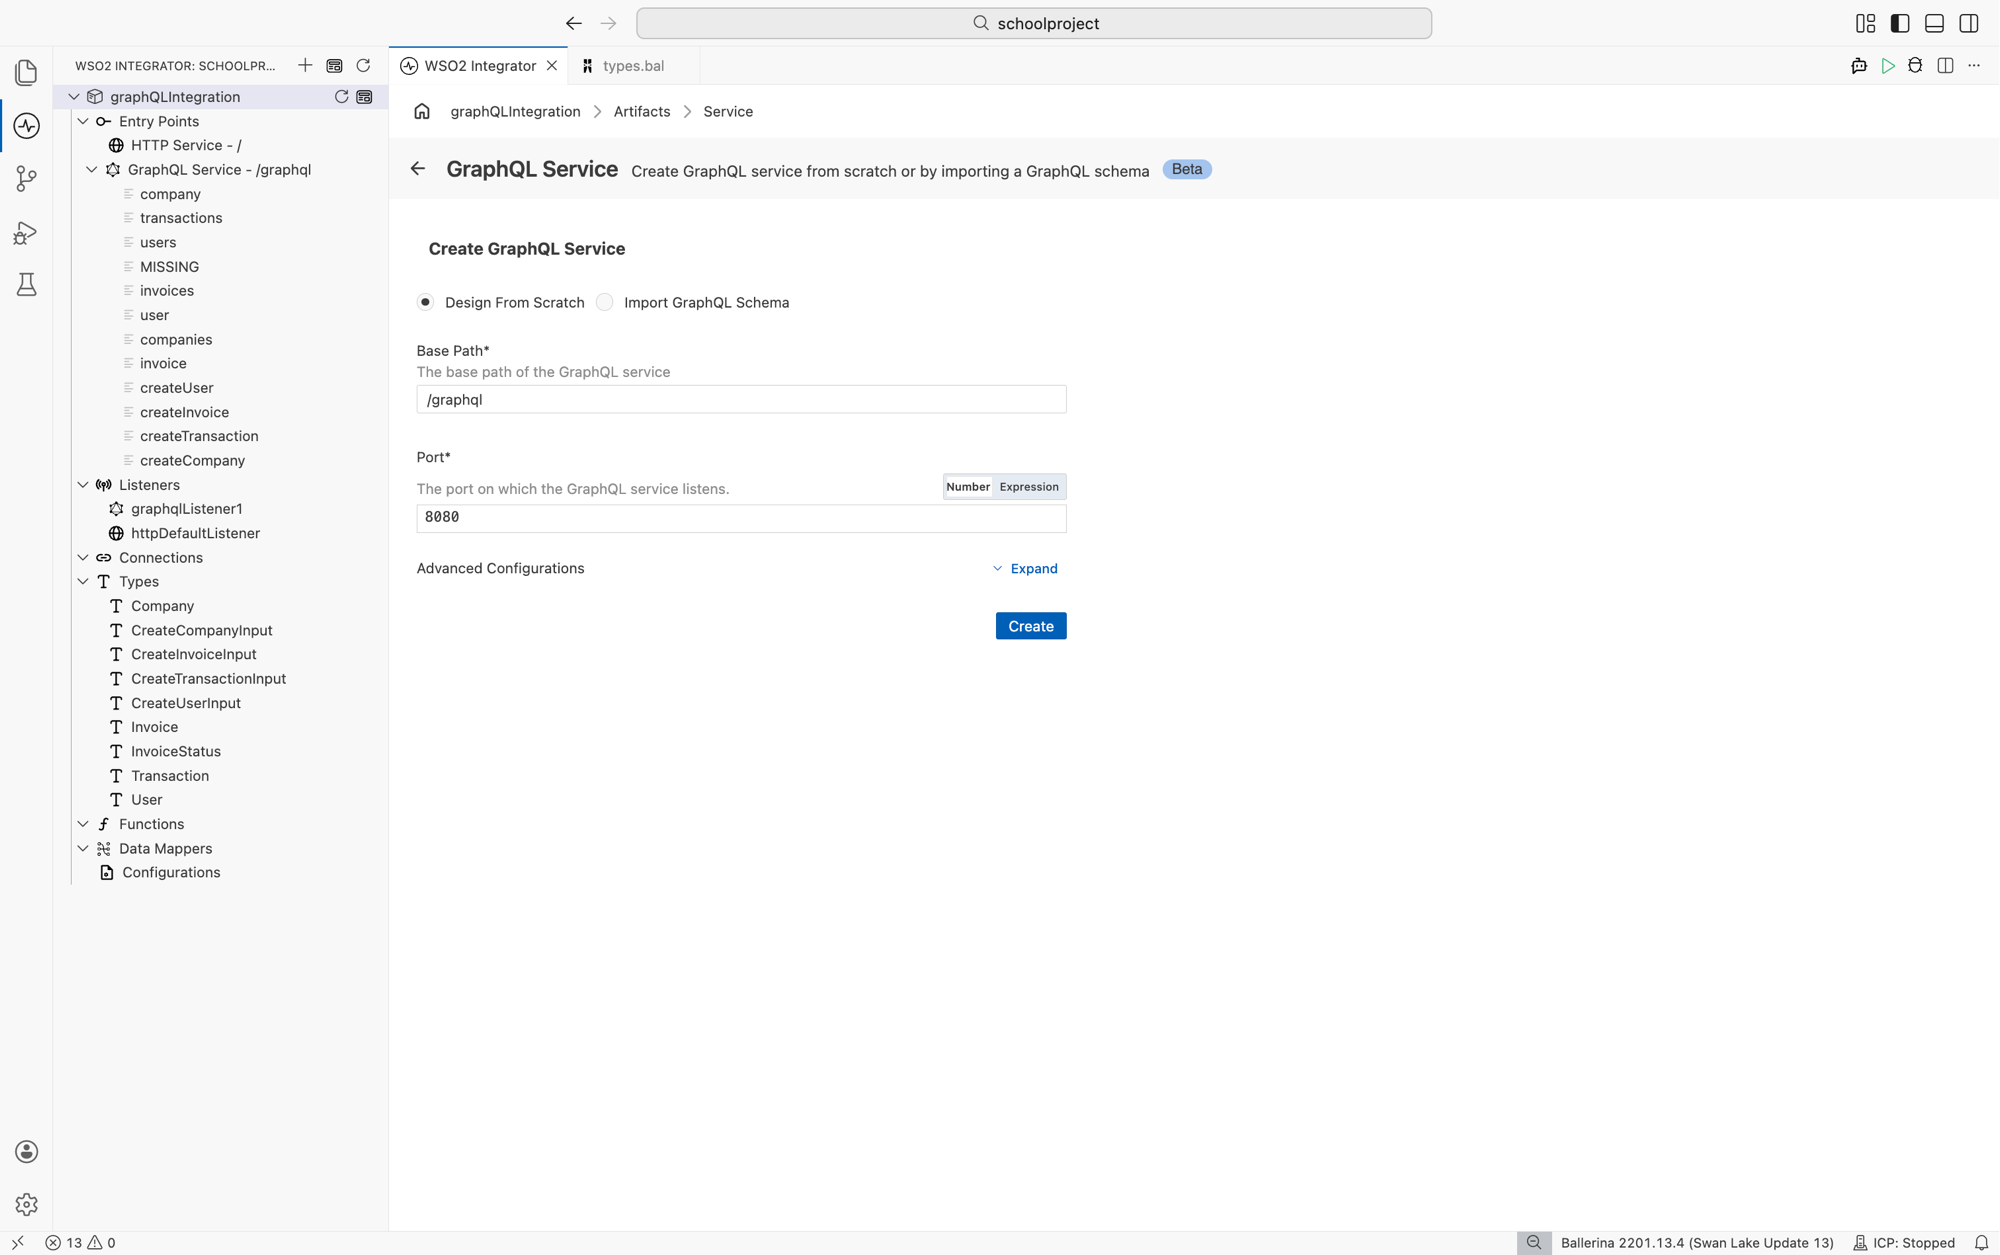This screenshot has height=1255, width=2000.
Task: Open remote window icon in status bar
Action: click(17, 1242)
